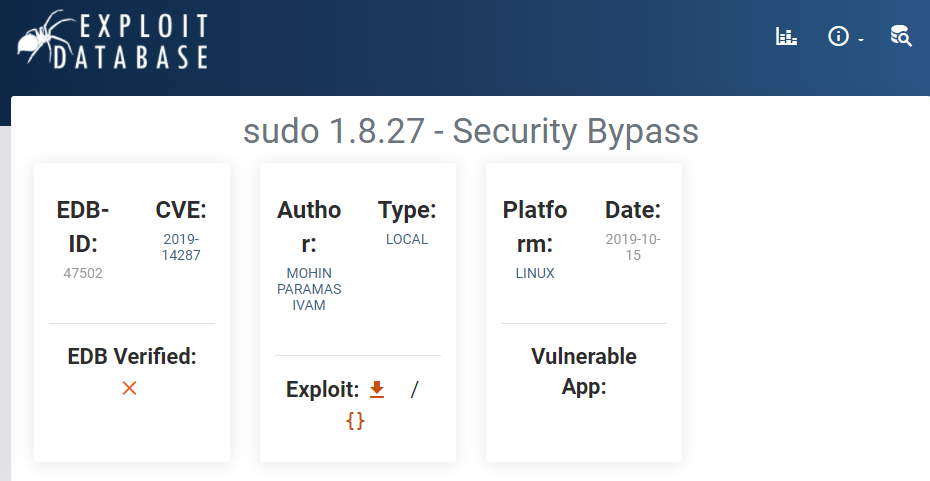This screenshot has width=930, height=481.
Task: Click the date 2019-10-15
Action: click(633, 247)
